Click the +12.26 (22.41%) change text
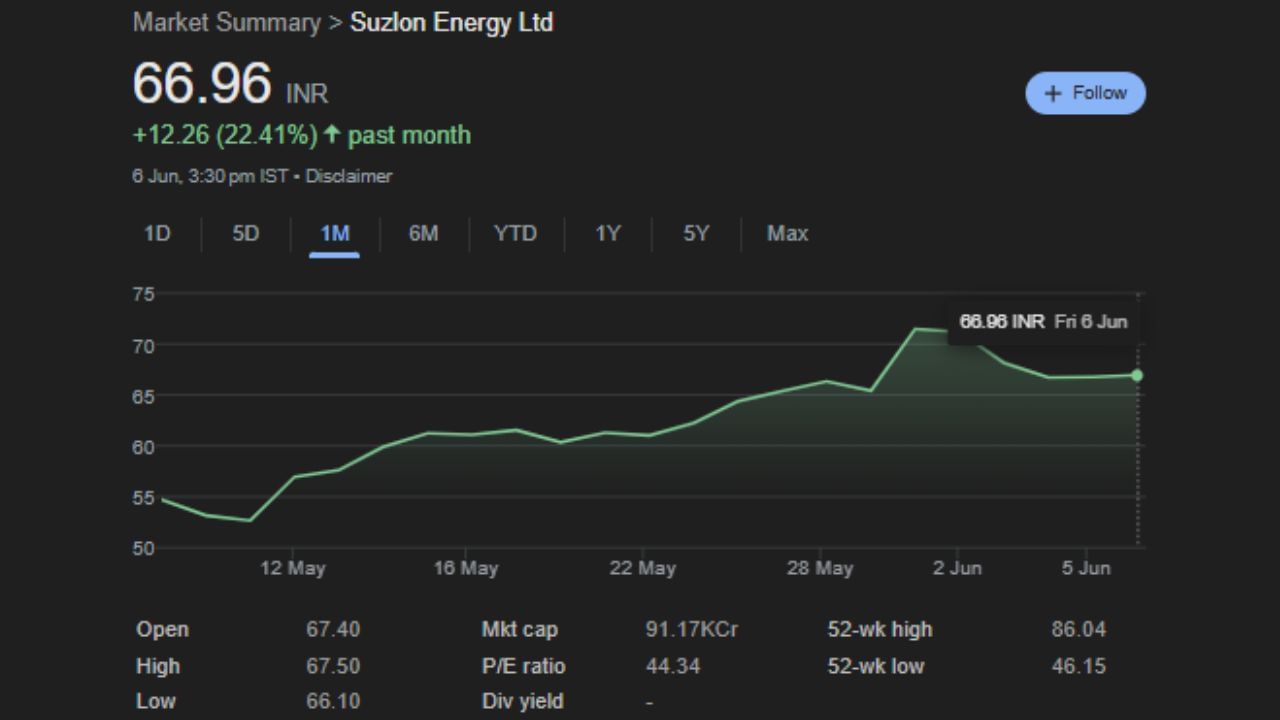 click(x=225, y=135)
